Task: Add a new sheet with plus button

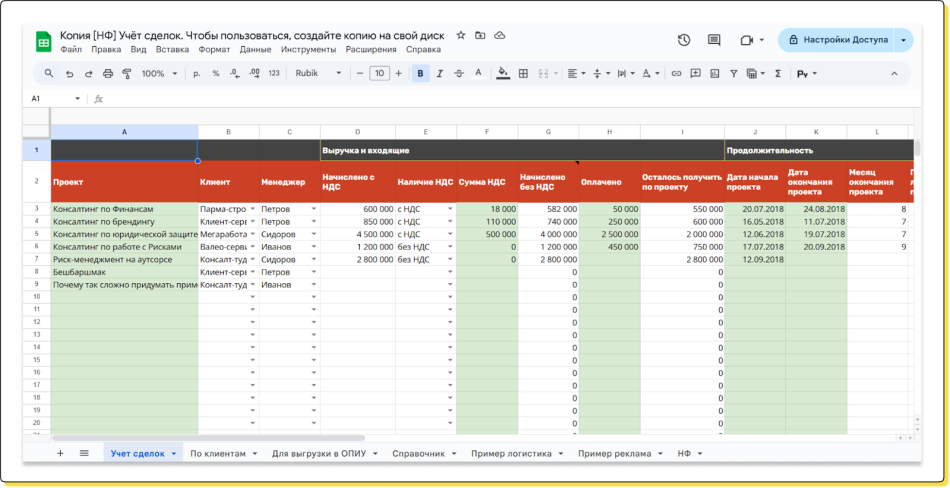Action: click(60, 453)
